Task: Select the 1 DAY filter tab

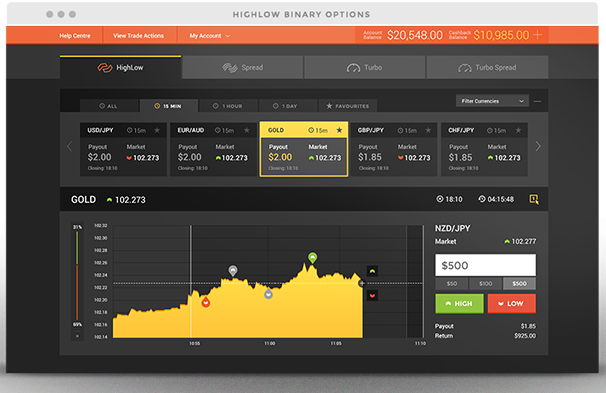Action: pos(288,106)
